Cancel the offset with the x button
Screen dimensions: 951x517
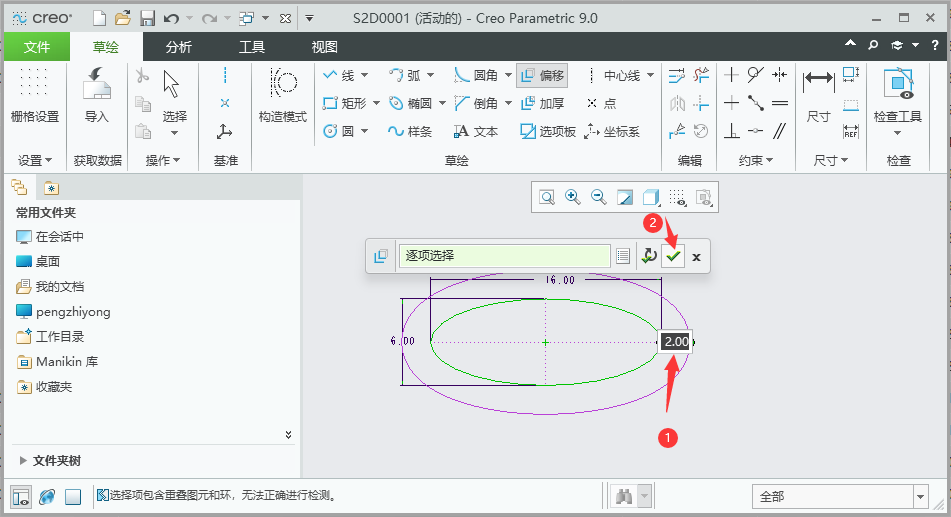(x=696, y=257)
